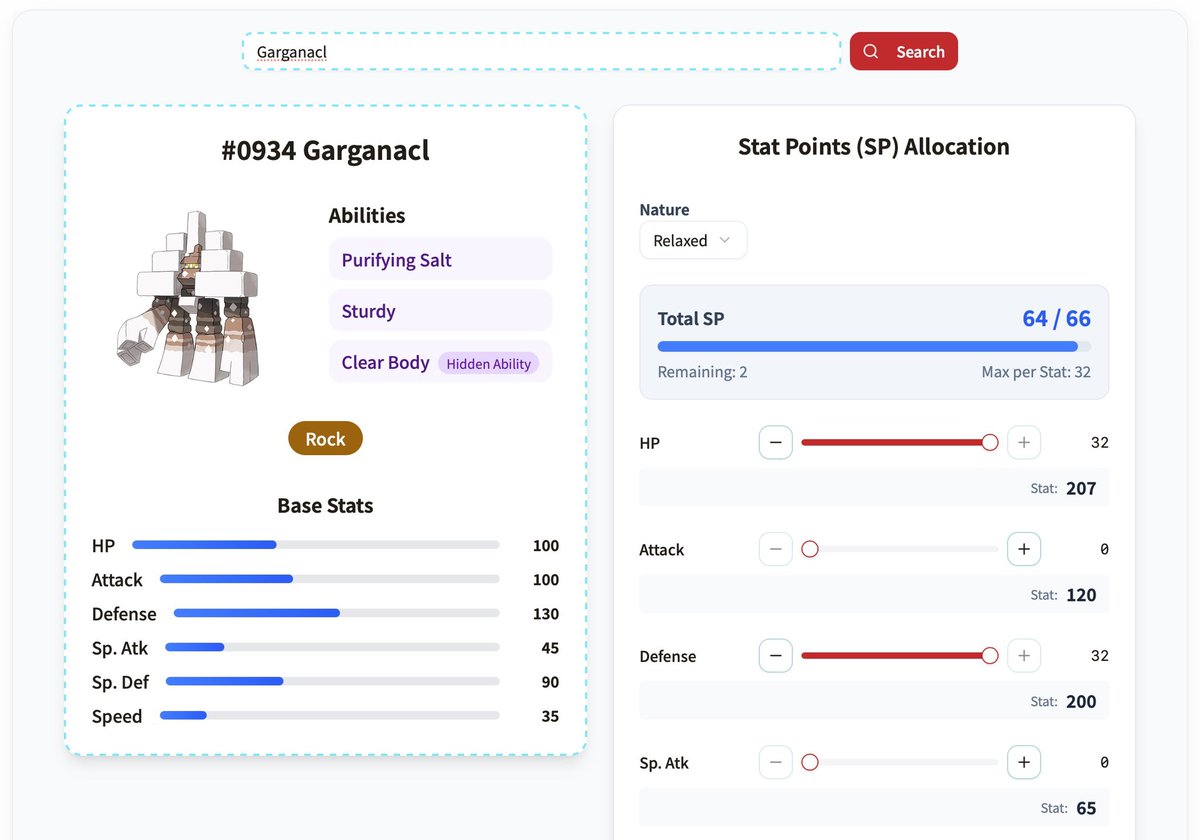
Task: Click the base Speed value 35
Action: pyautogui.click(x=549, y=716)
